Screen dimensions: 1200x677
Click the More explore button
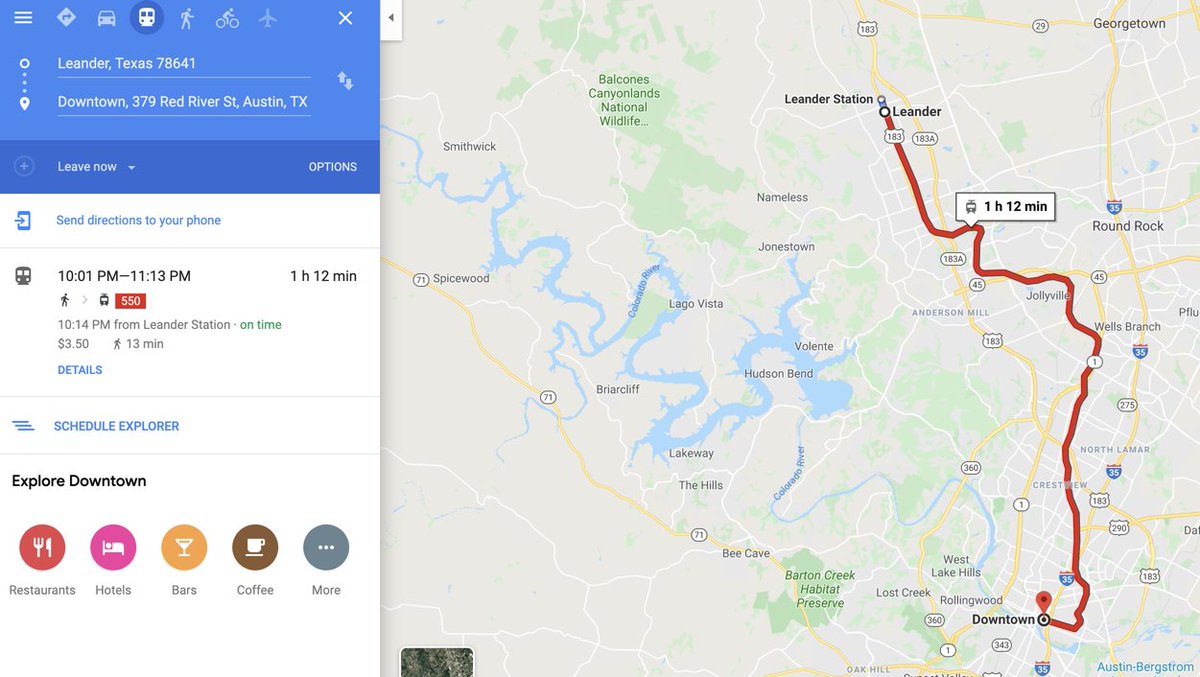tap(326, 548)
